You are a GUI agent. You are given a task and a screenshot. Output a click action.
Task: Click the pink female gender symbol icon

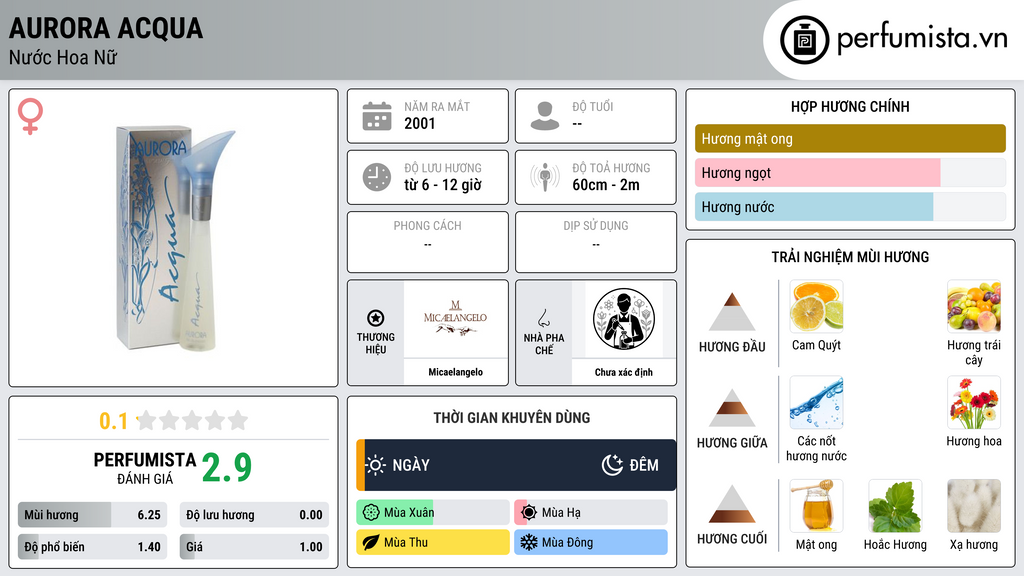click(x=30, y=116)
